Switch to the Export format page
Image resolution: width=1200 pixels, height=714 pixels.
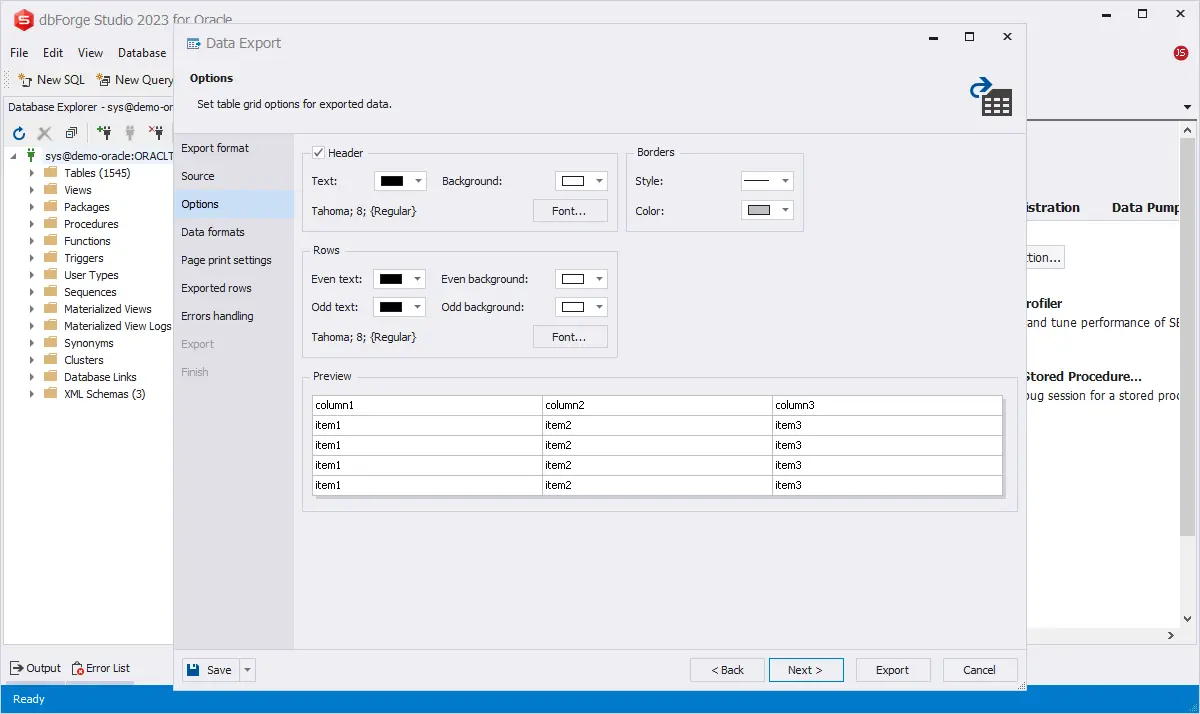pos(215,148)
